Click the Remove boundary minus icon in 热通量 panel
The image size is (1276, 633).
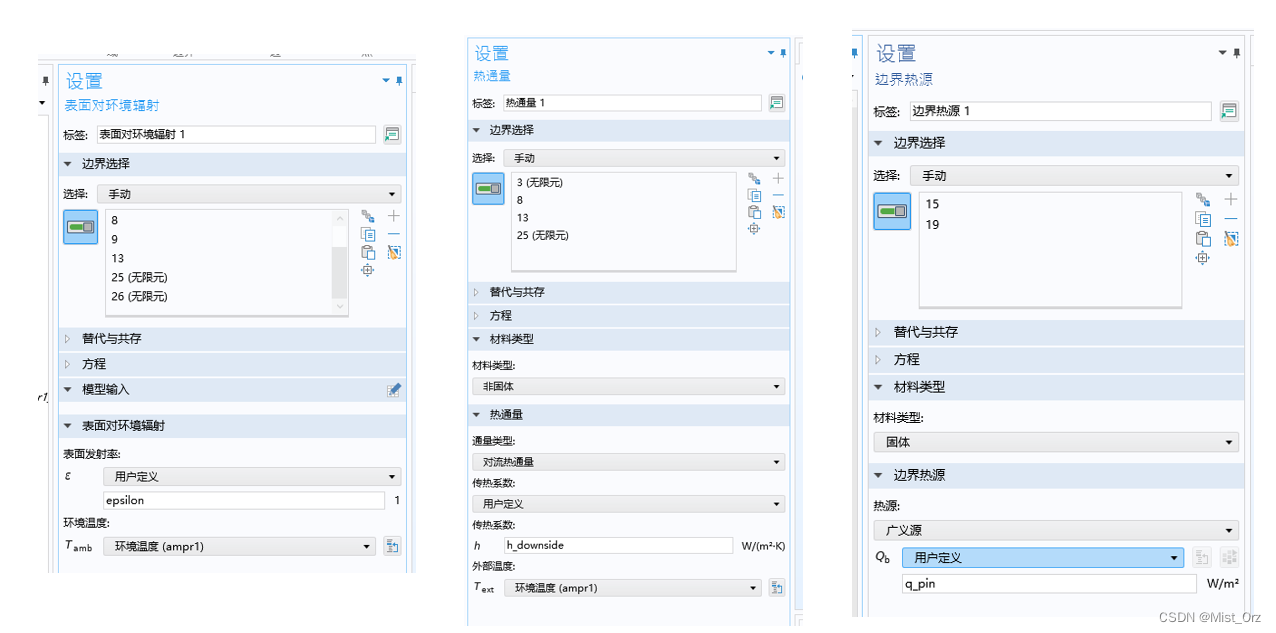[779, 195]
